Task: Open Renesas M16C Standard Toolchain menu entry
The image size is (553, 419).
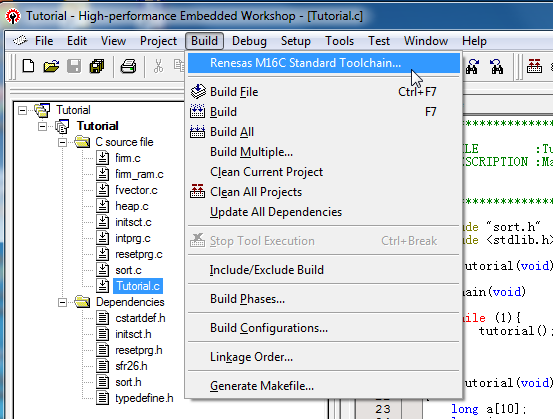Action: [324, 63]
